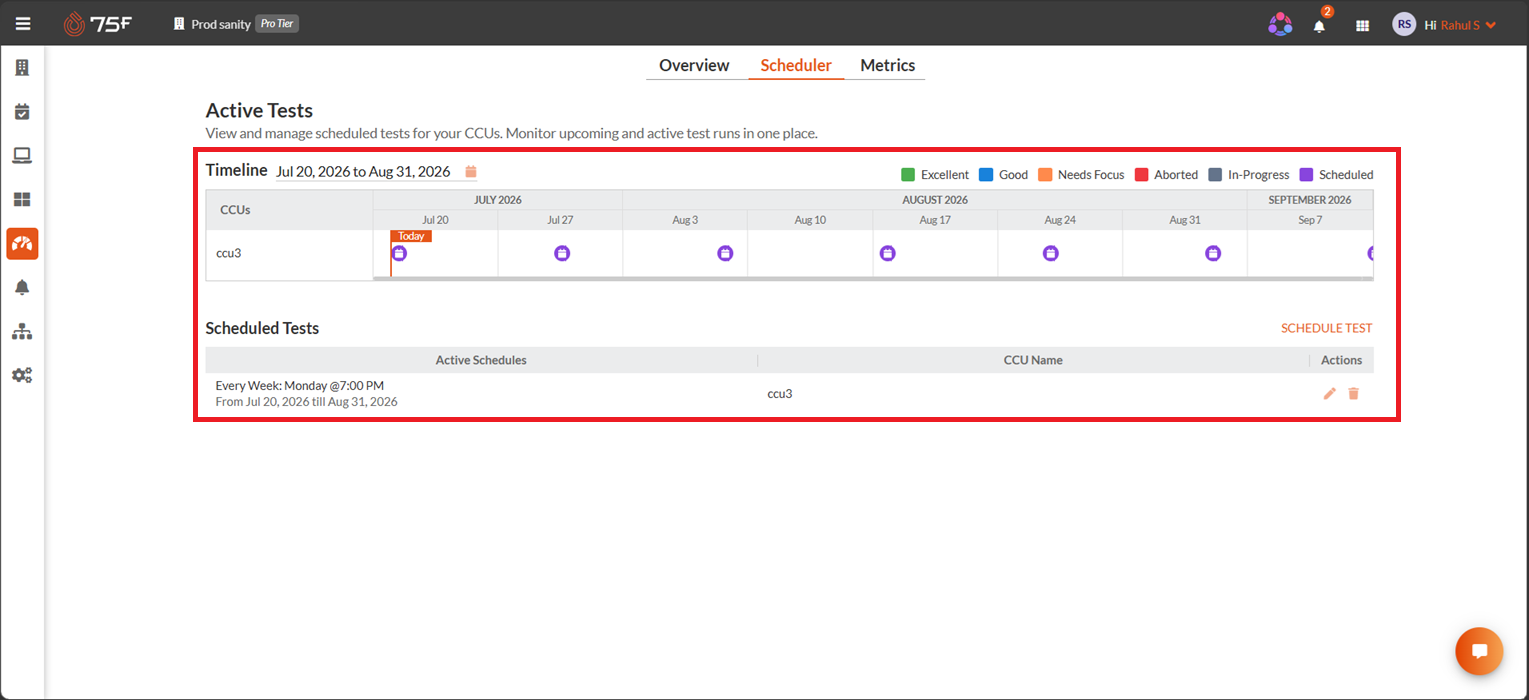Click the Needs Focus orange legend swatch
The image size is (1529, 700).
point(1045,174)
